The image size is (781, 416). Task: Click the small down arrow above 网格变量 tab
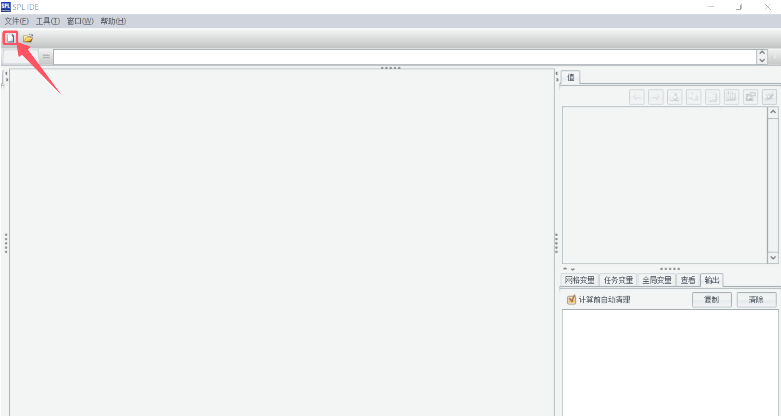(x=572, y=269)
